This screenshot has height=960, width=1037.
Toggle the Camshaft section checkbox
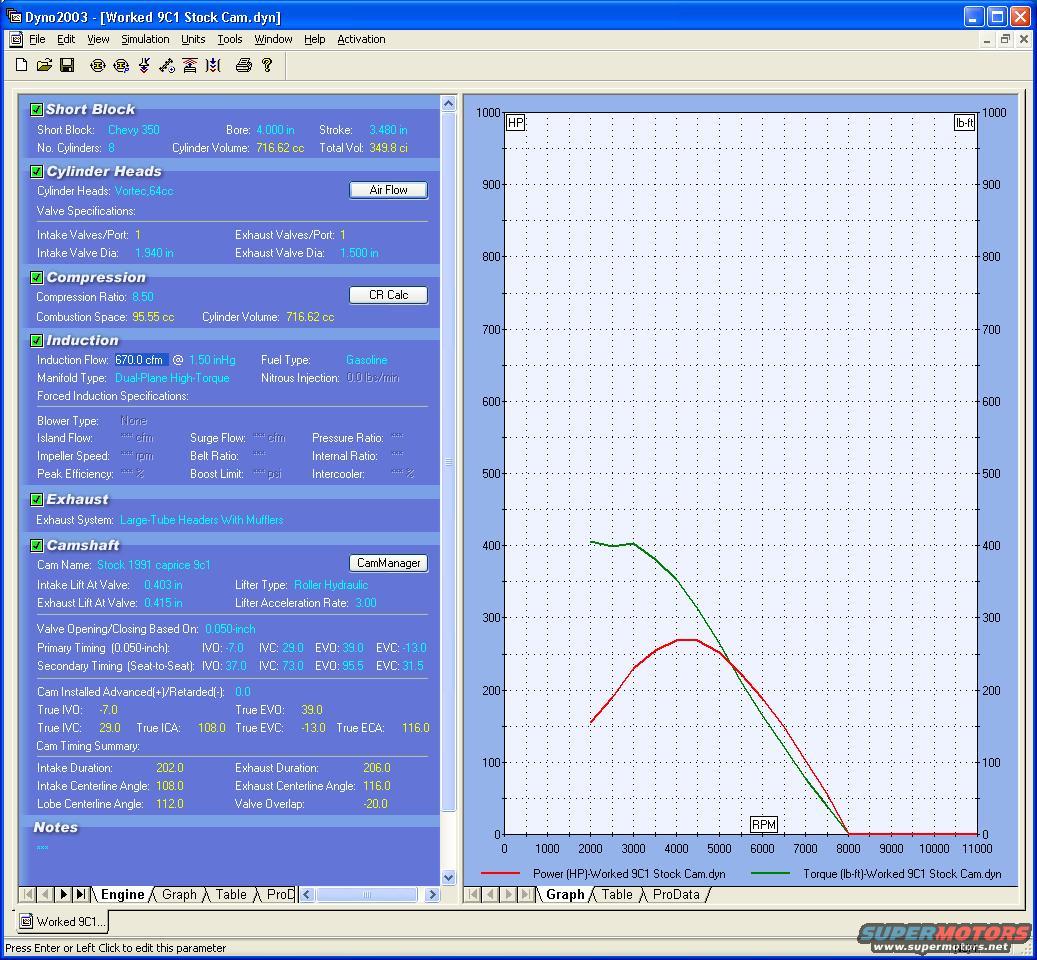point(37,546)
